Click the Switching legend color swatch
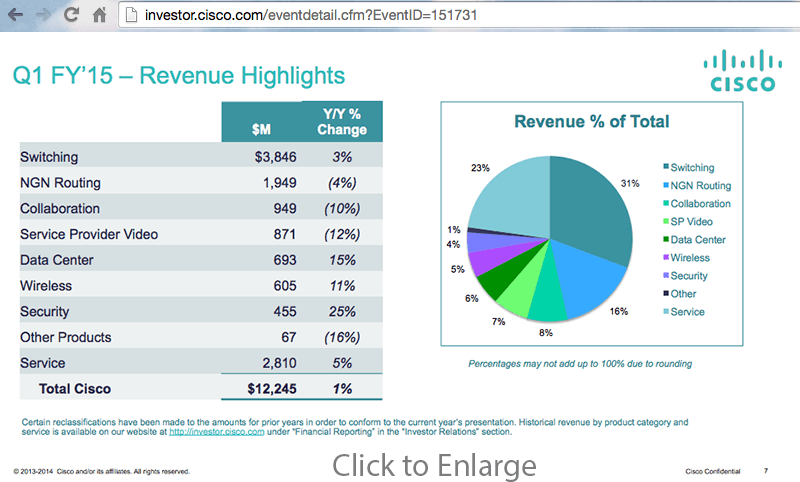The width and height of the screenshot is (800, 482). (x=664, y=168)
